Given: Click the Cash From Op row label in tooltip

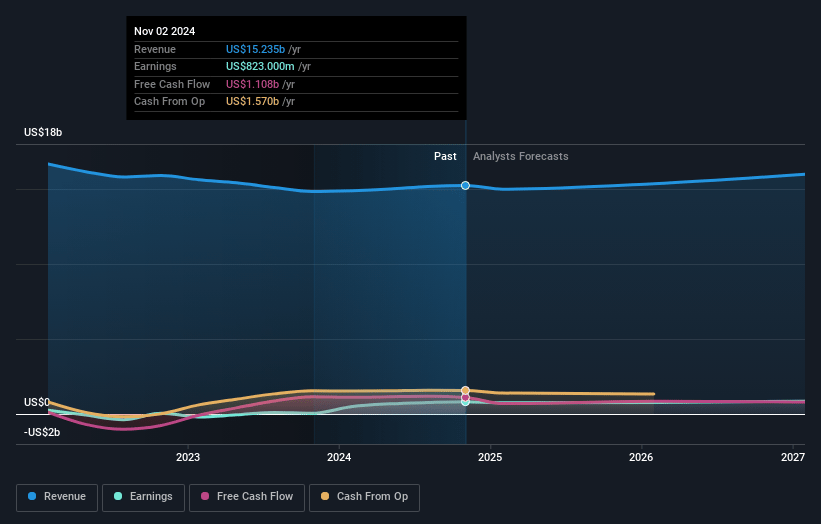Looking at the screenshot, I should [x=170, y=102].
